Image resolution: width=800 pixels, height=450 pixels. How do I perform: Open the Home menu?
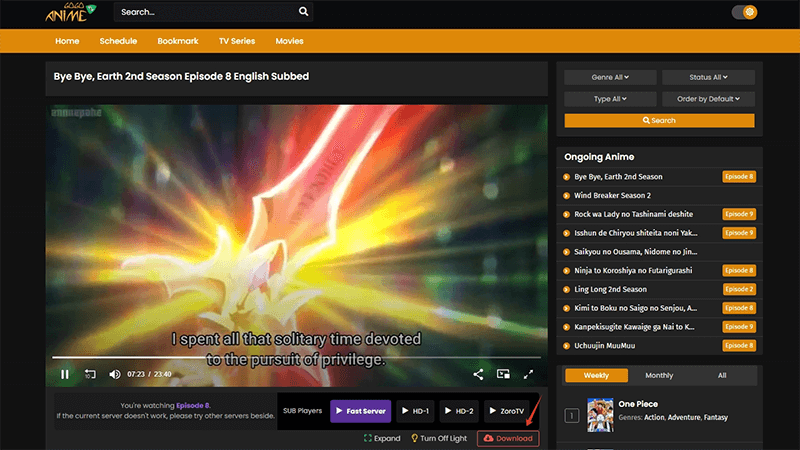coord(67,41)
